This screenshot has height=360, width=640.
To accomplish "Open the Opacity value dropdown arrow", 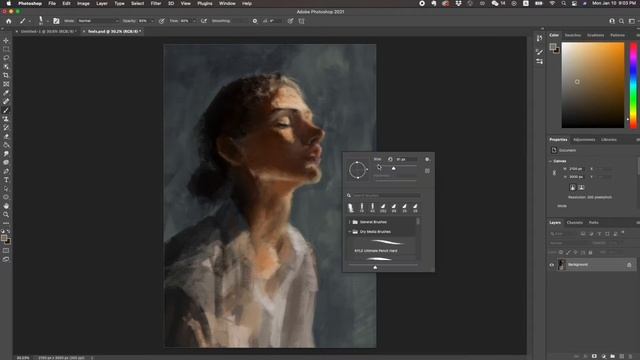I will 152,21.
